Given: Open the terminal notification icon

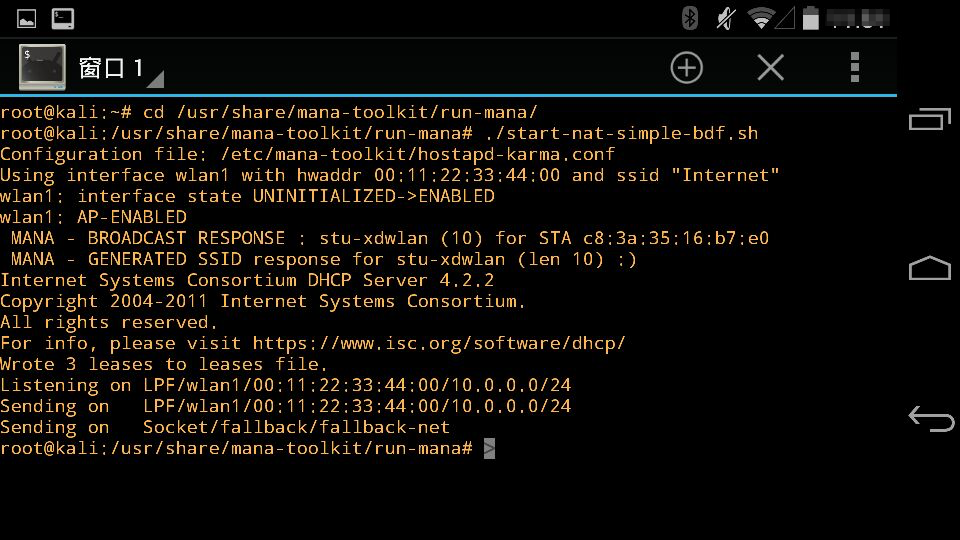Looking at the screenshot, I should (x=62, y=18).
